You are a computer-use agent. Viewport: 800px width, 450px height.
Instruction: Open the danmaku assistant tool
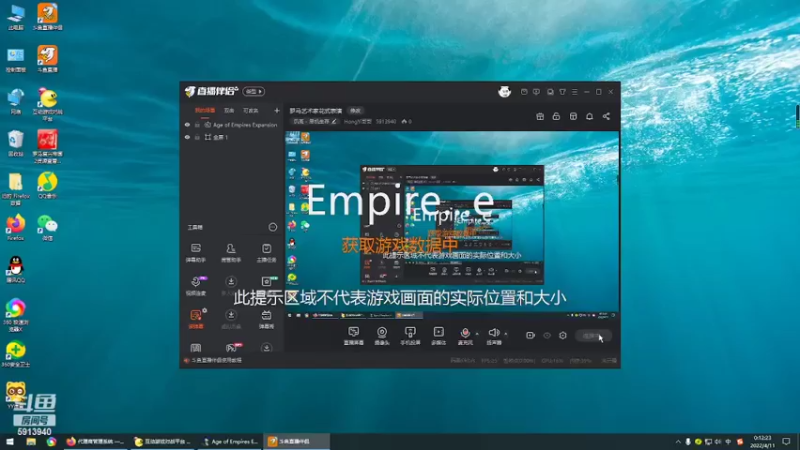196,253
